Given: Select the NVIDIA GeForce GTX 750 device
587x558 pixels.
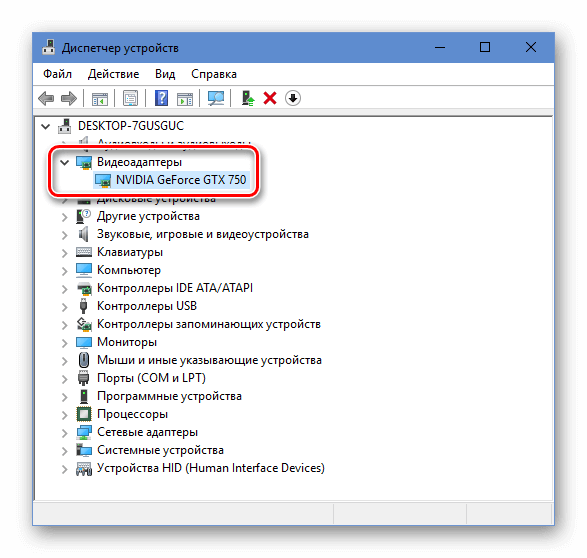Looking at the screenshot, I should coord(181,180).
